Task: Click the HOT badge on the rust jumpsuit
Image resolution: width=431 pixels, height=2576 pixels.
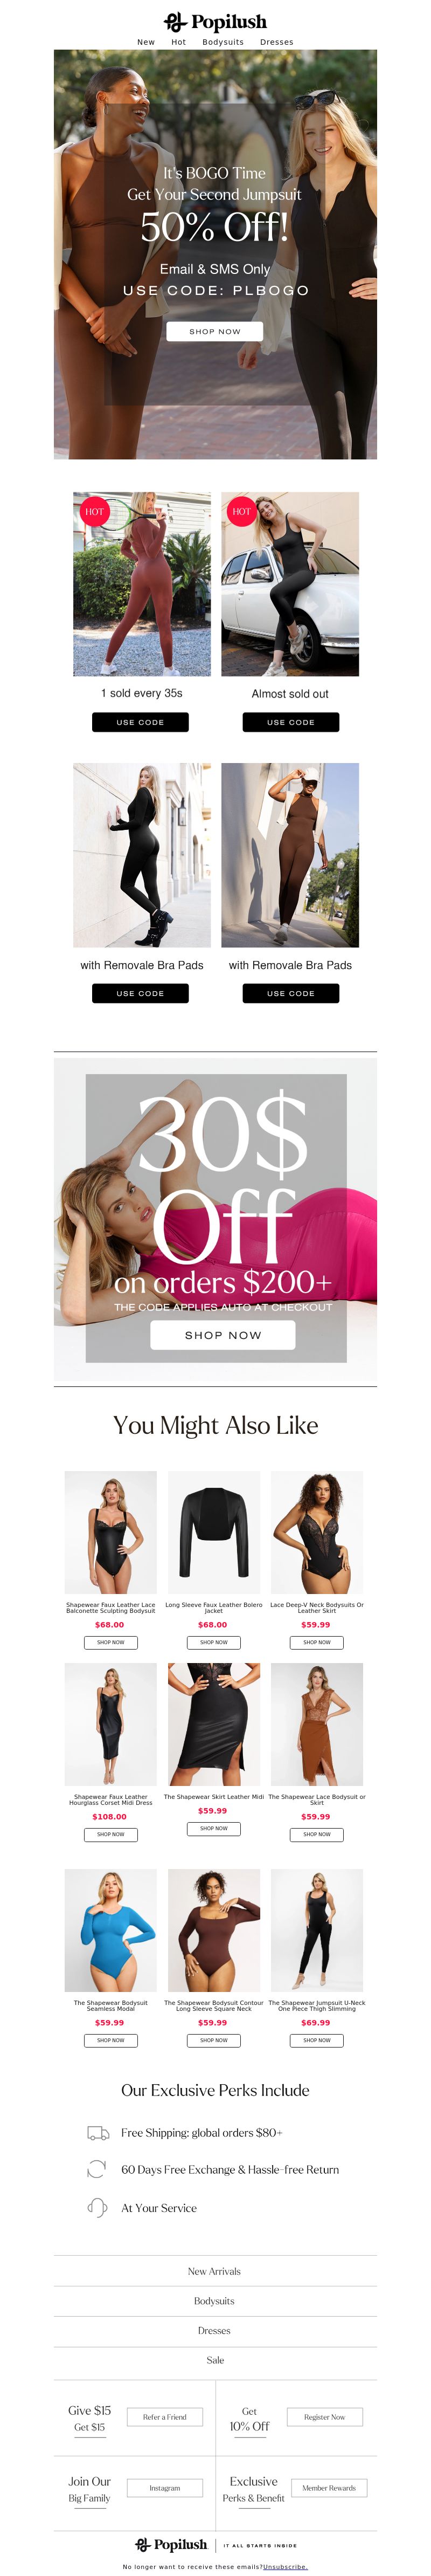Action: [94, 511]
